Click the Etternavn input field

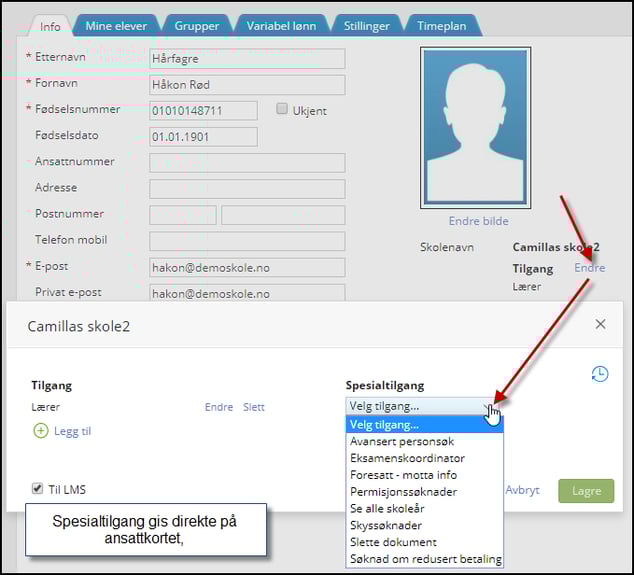point(247,59)
